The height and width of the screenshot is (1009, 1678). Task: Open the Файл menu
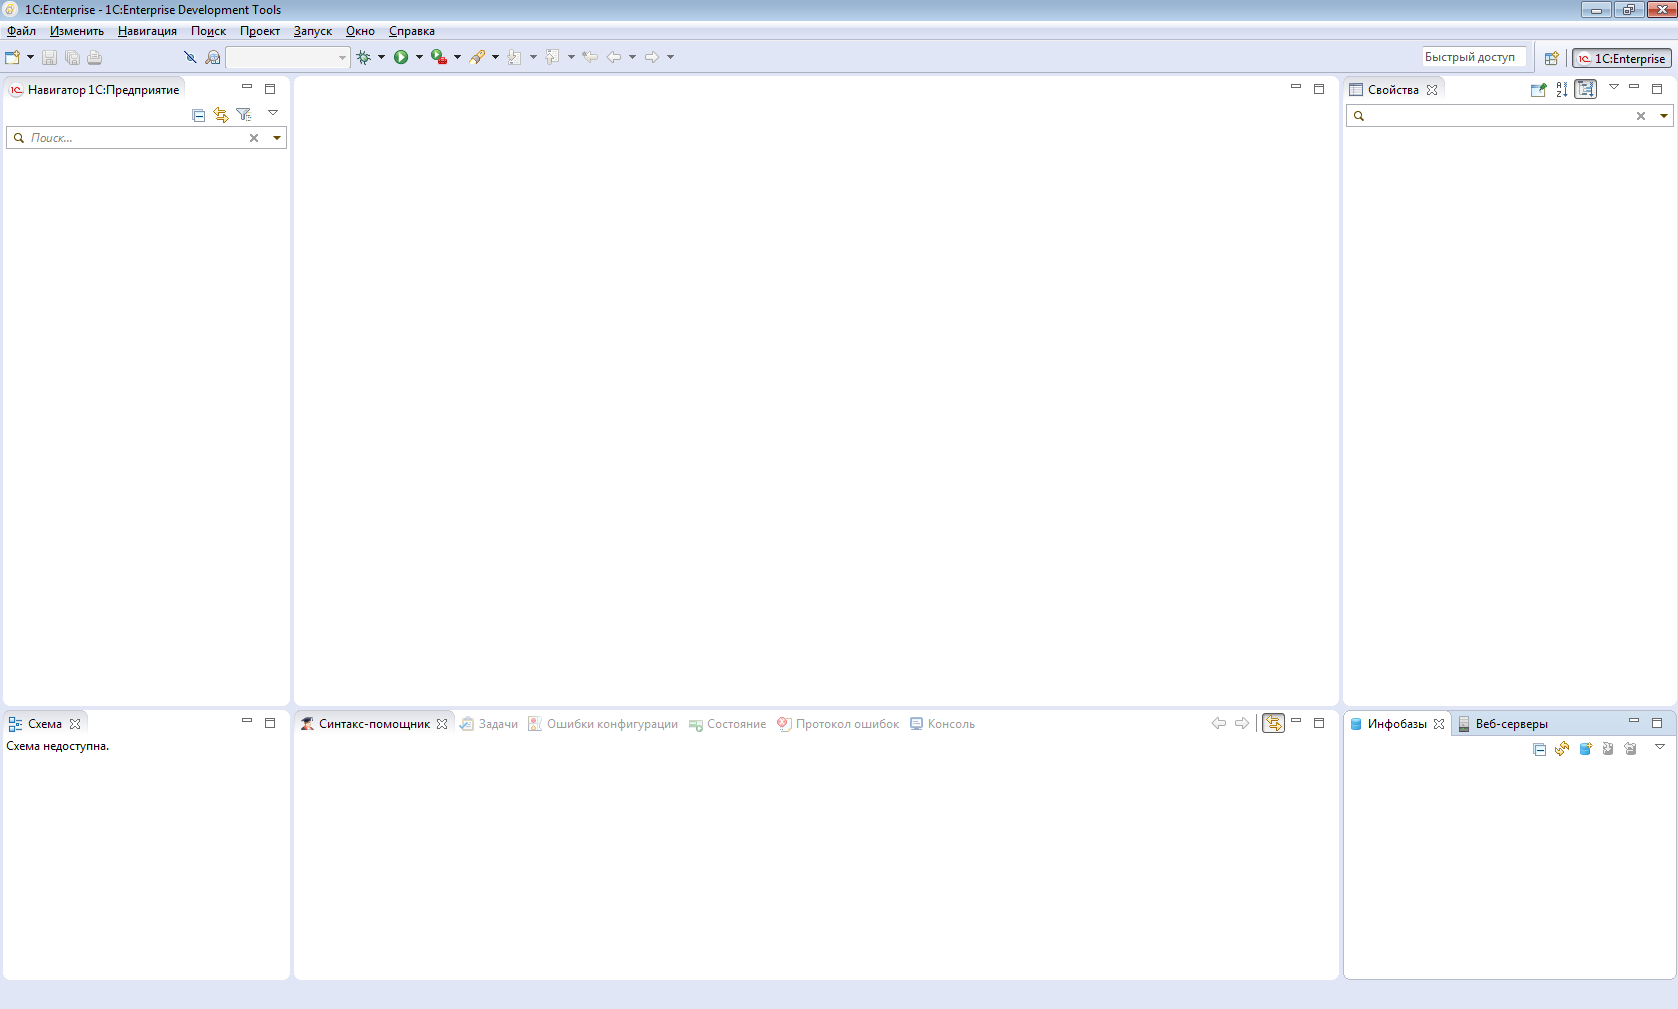[21, 31]
